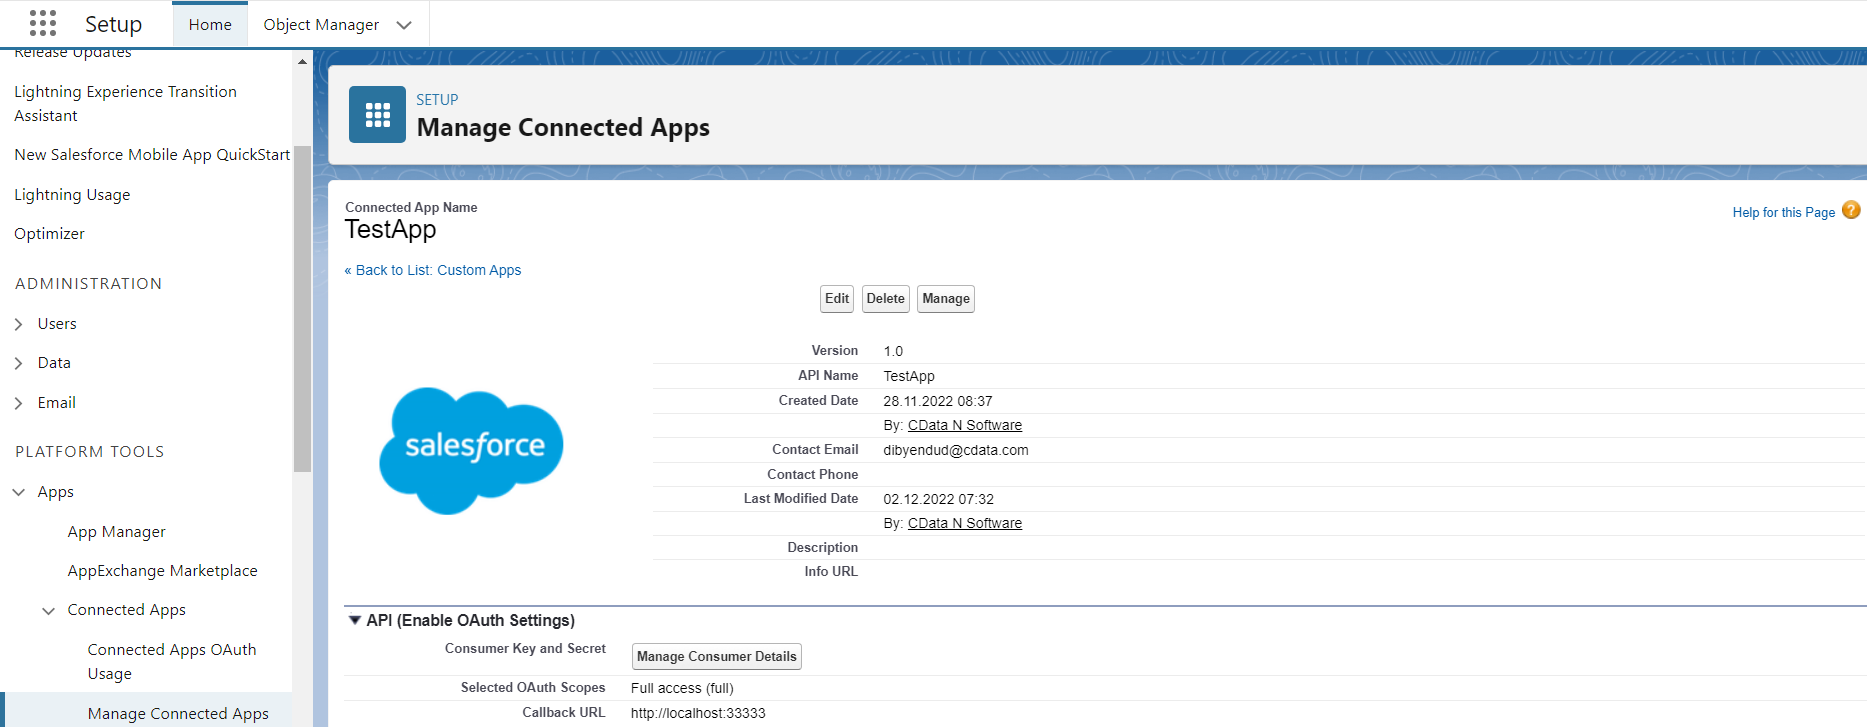The width and height of the screenshot is (1867, 727).
Task: Switch to the Object Manager tab
Action: coord(321,25)
